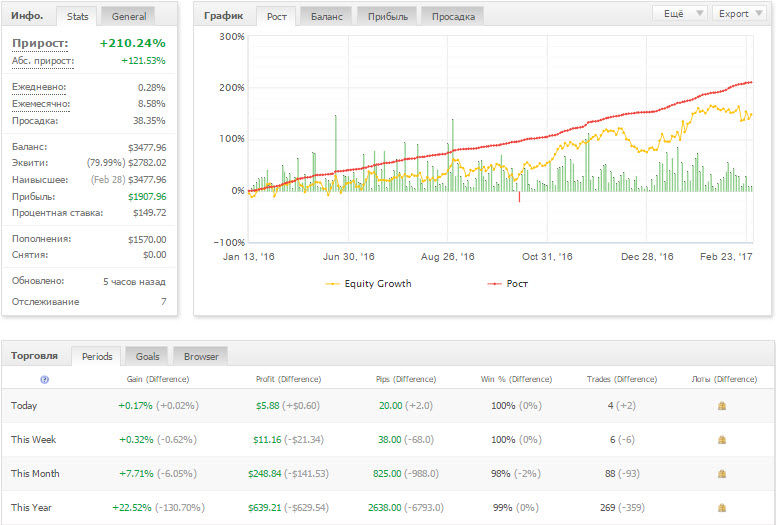Click the Снятия $0.00 value
This screenshot has width=776, height=525.
point(154,255)
